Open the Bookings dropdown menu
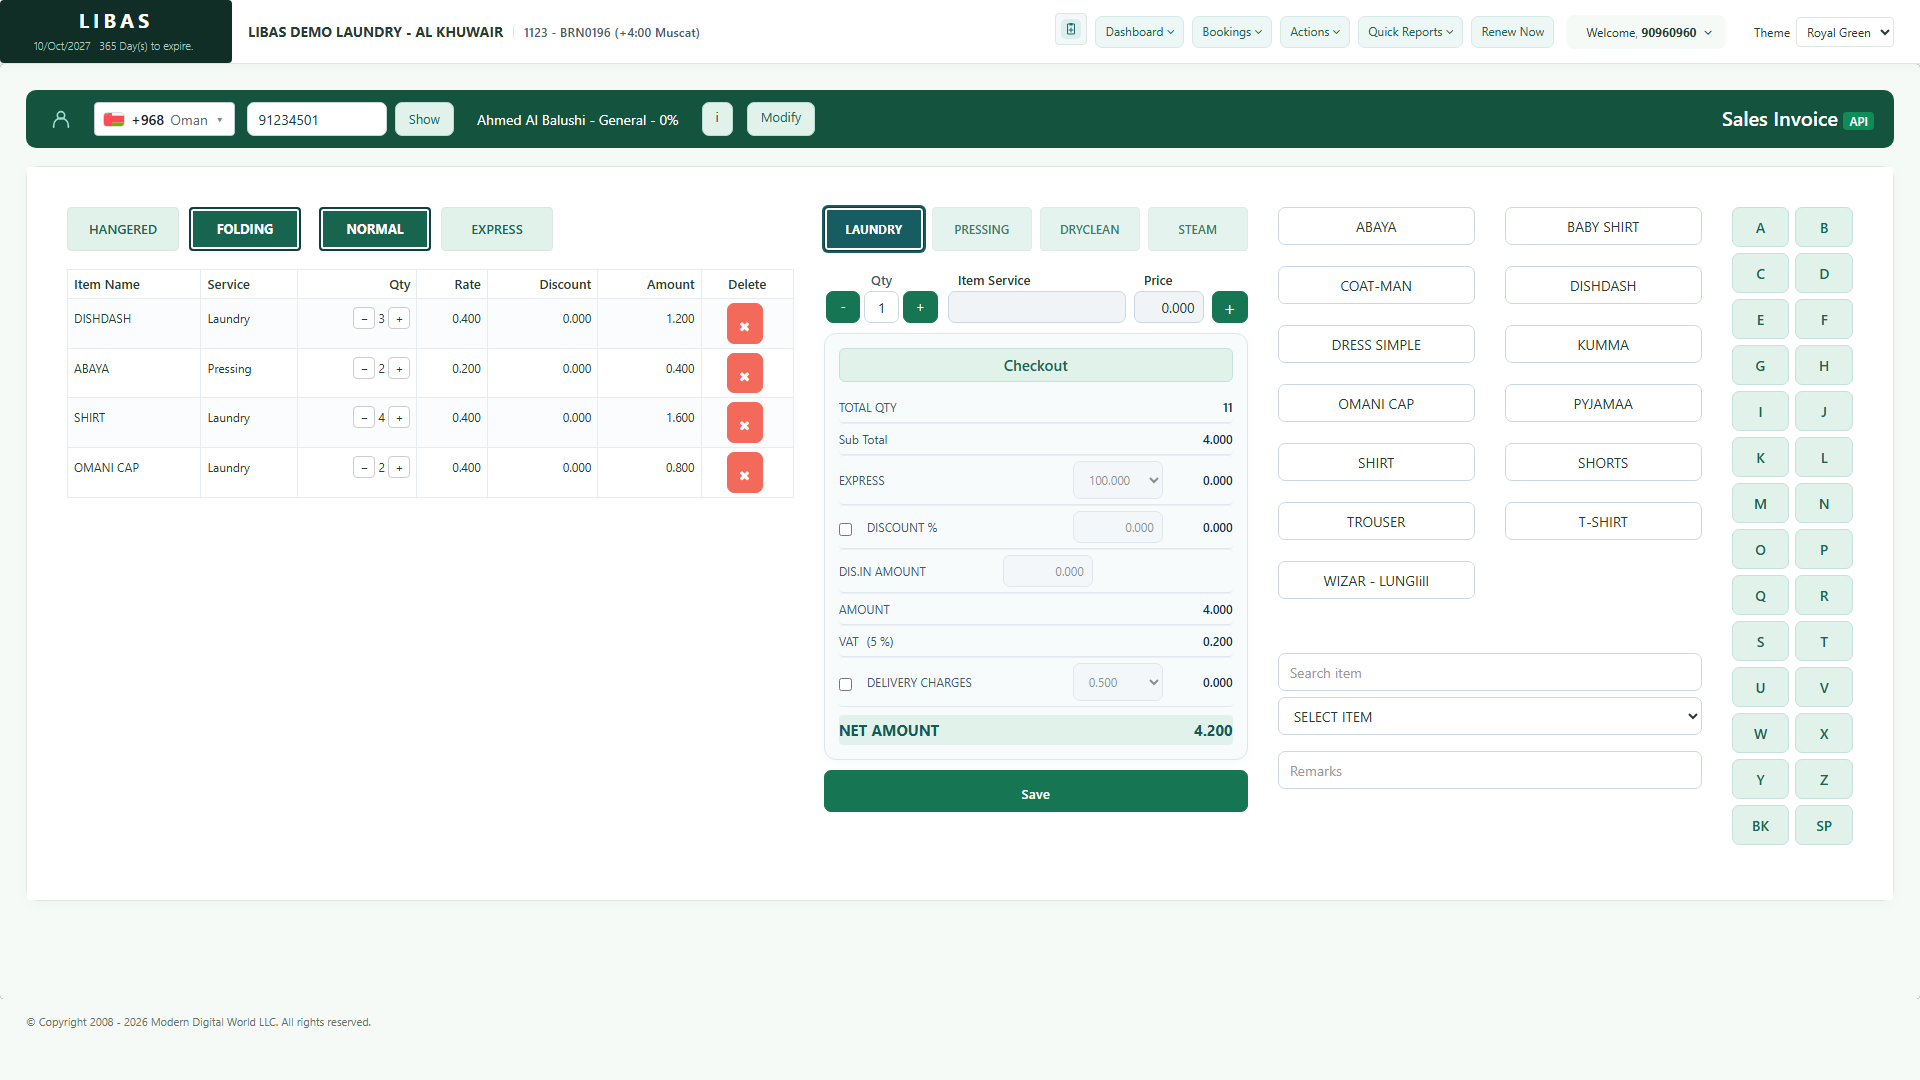 tap(1232, 32)
